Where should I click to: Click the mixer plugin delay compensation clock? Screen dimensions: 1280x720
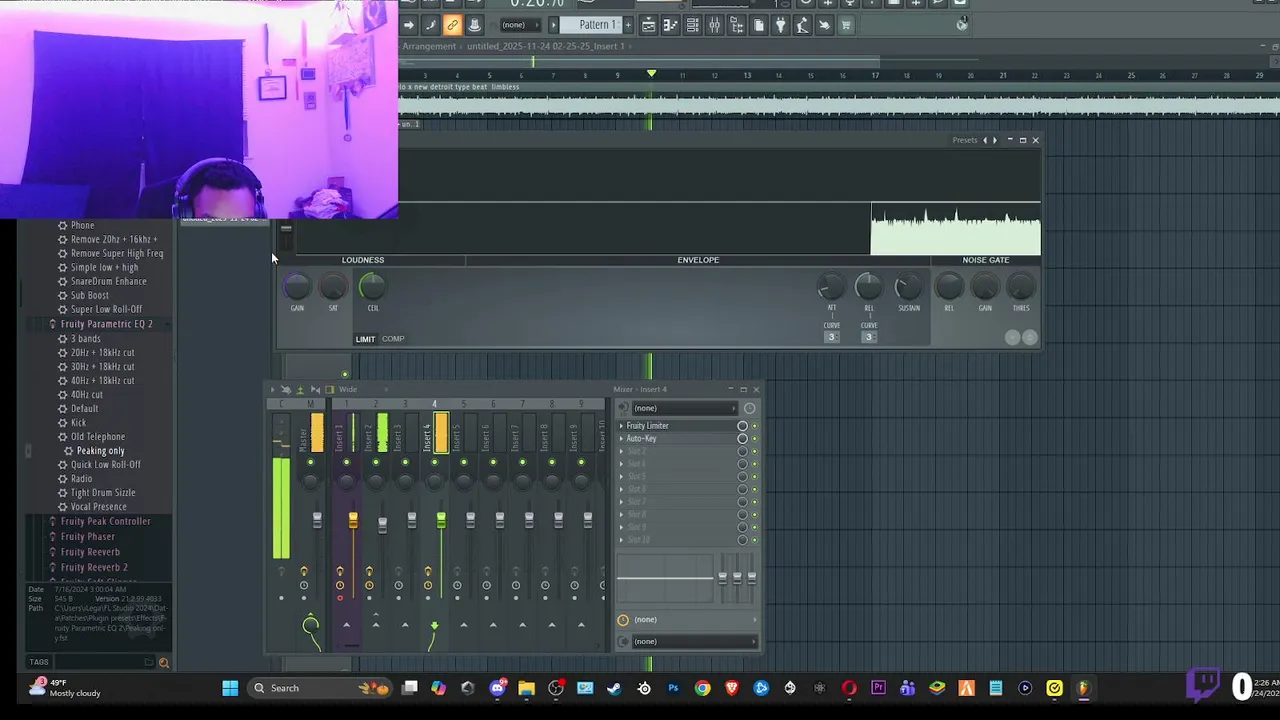749,408
